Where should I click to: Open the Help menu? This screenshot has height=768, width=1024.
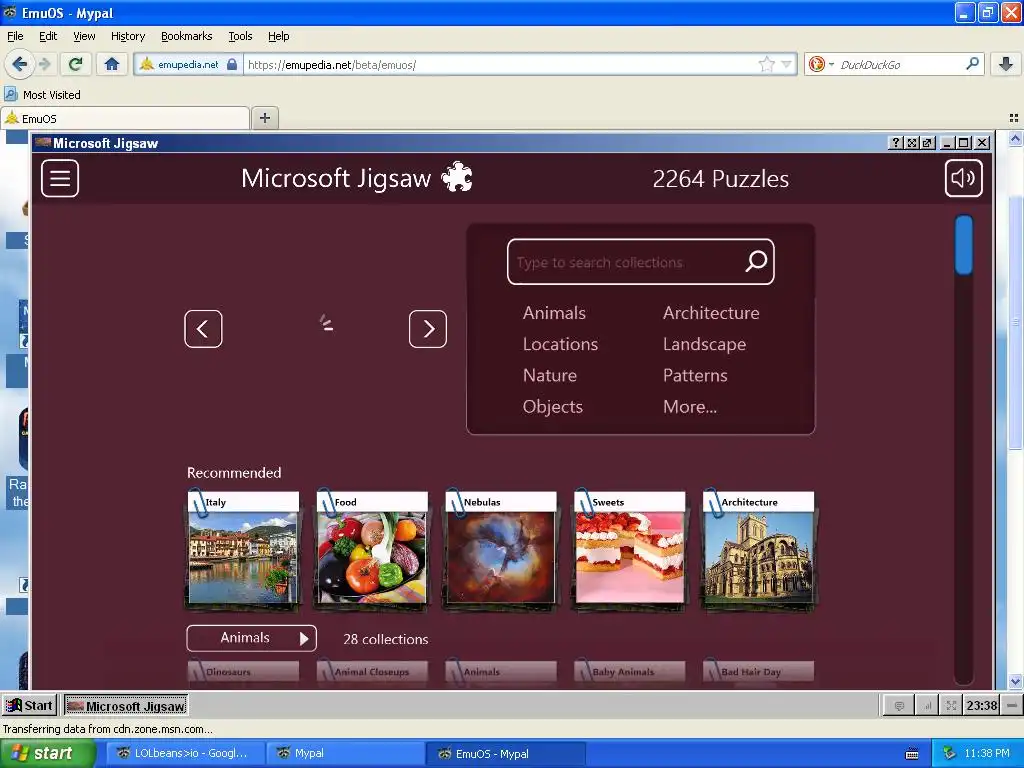278,36
